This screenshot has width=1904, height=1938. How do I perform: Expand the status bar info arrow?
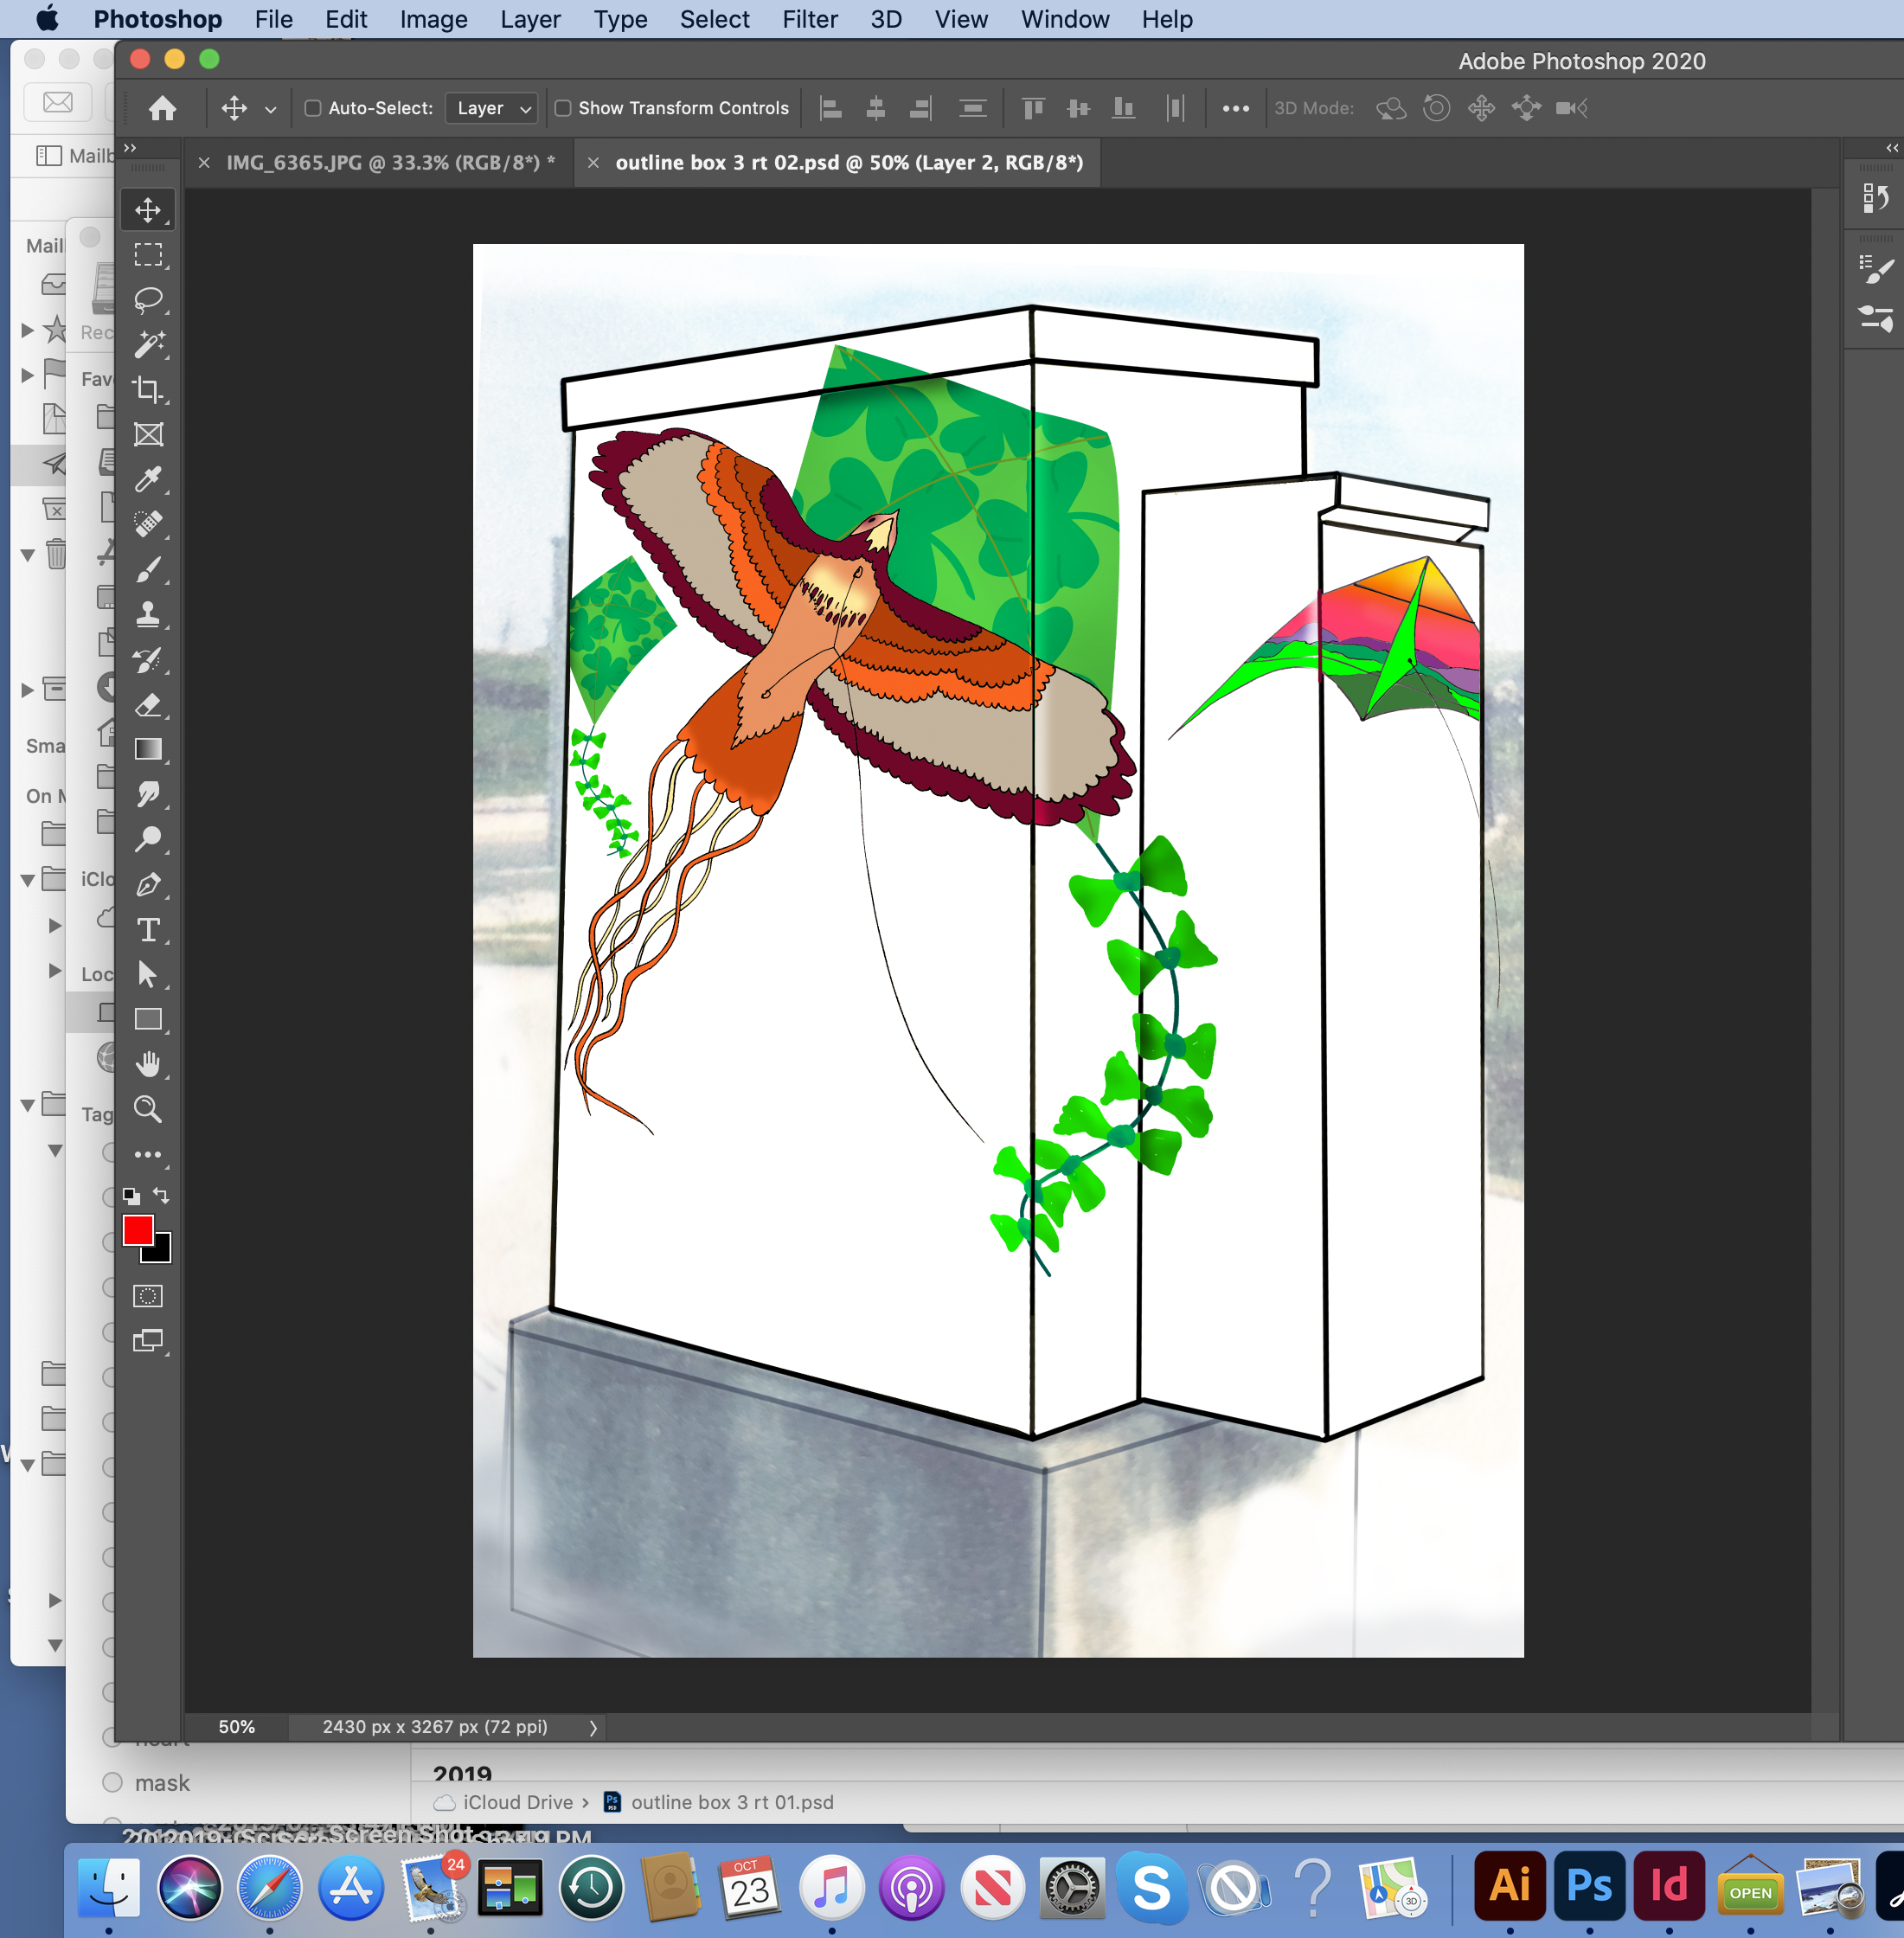pyautogui.click(x=593, y=1727)
